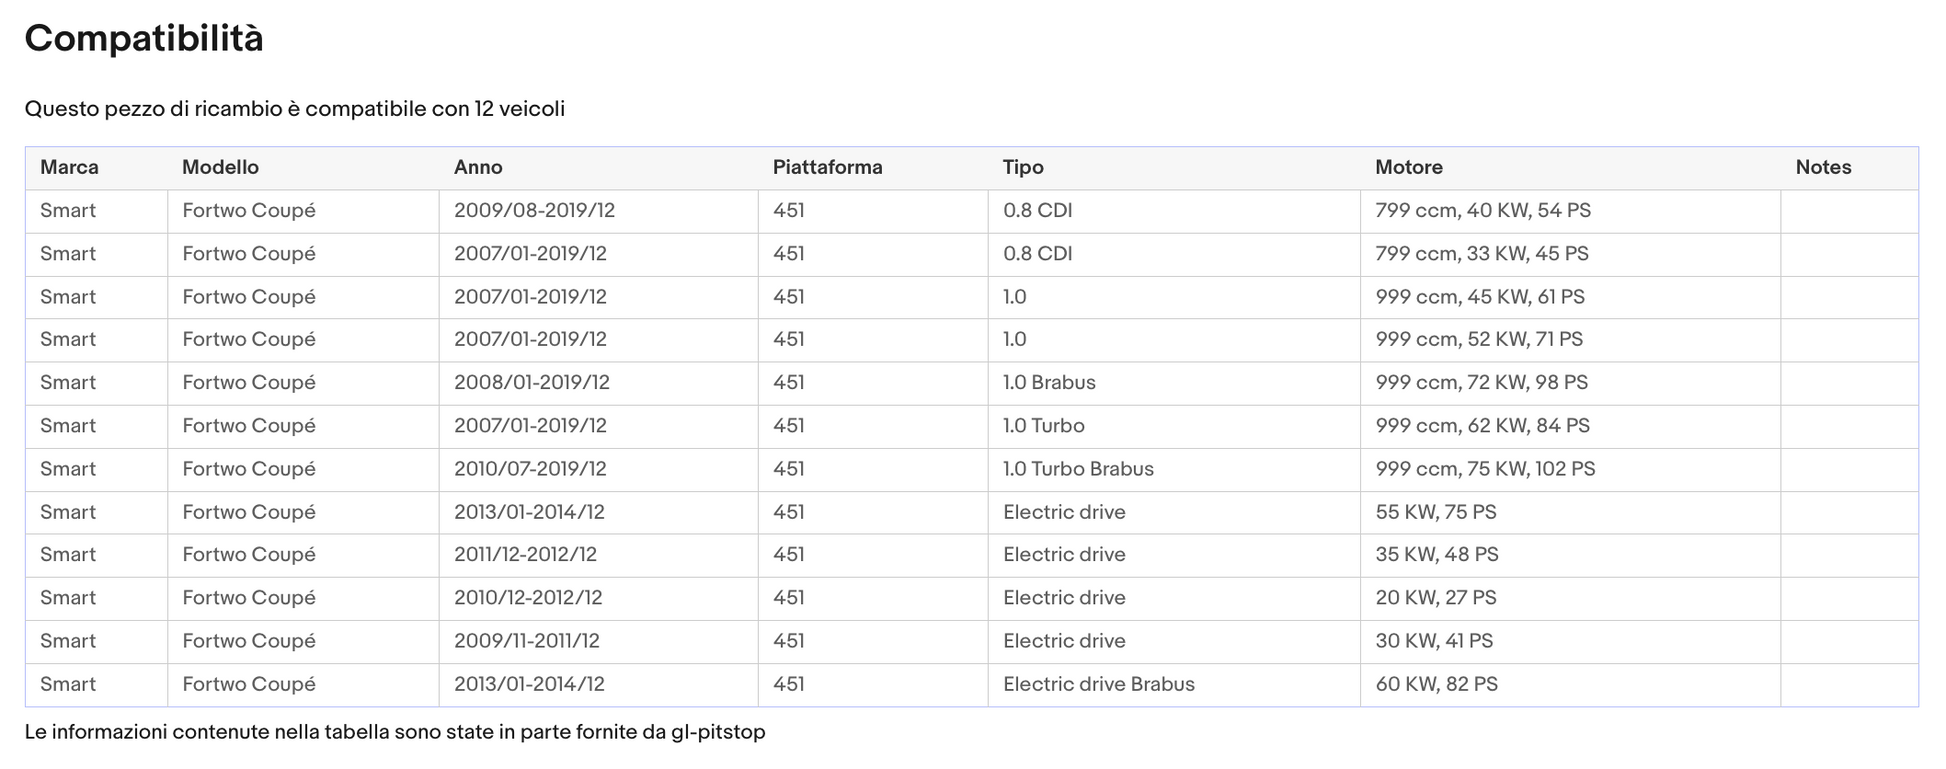Image resolution: width=1946 pixels, height=769 pixels.
Task: Click 'Questo pezzo di ricambio è compatibile' sentence
Action: pyautogui.click(x=295, y=109)
